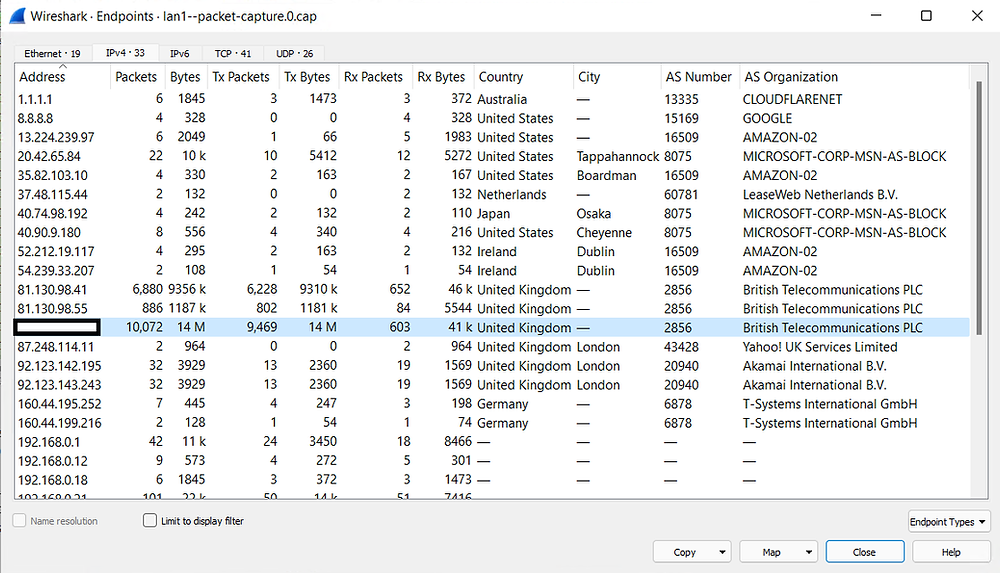The image size is (1000, 573).
Task: Open Help for the Endpoints dialog
Action: tap(951, 552)
